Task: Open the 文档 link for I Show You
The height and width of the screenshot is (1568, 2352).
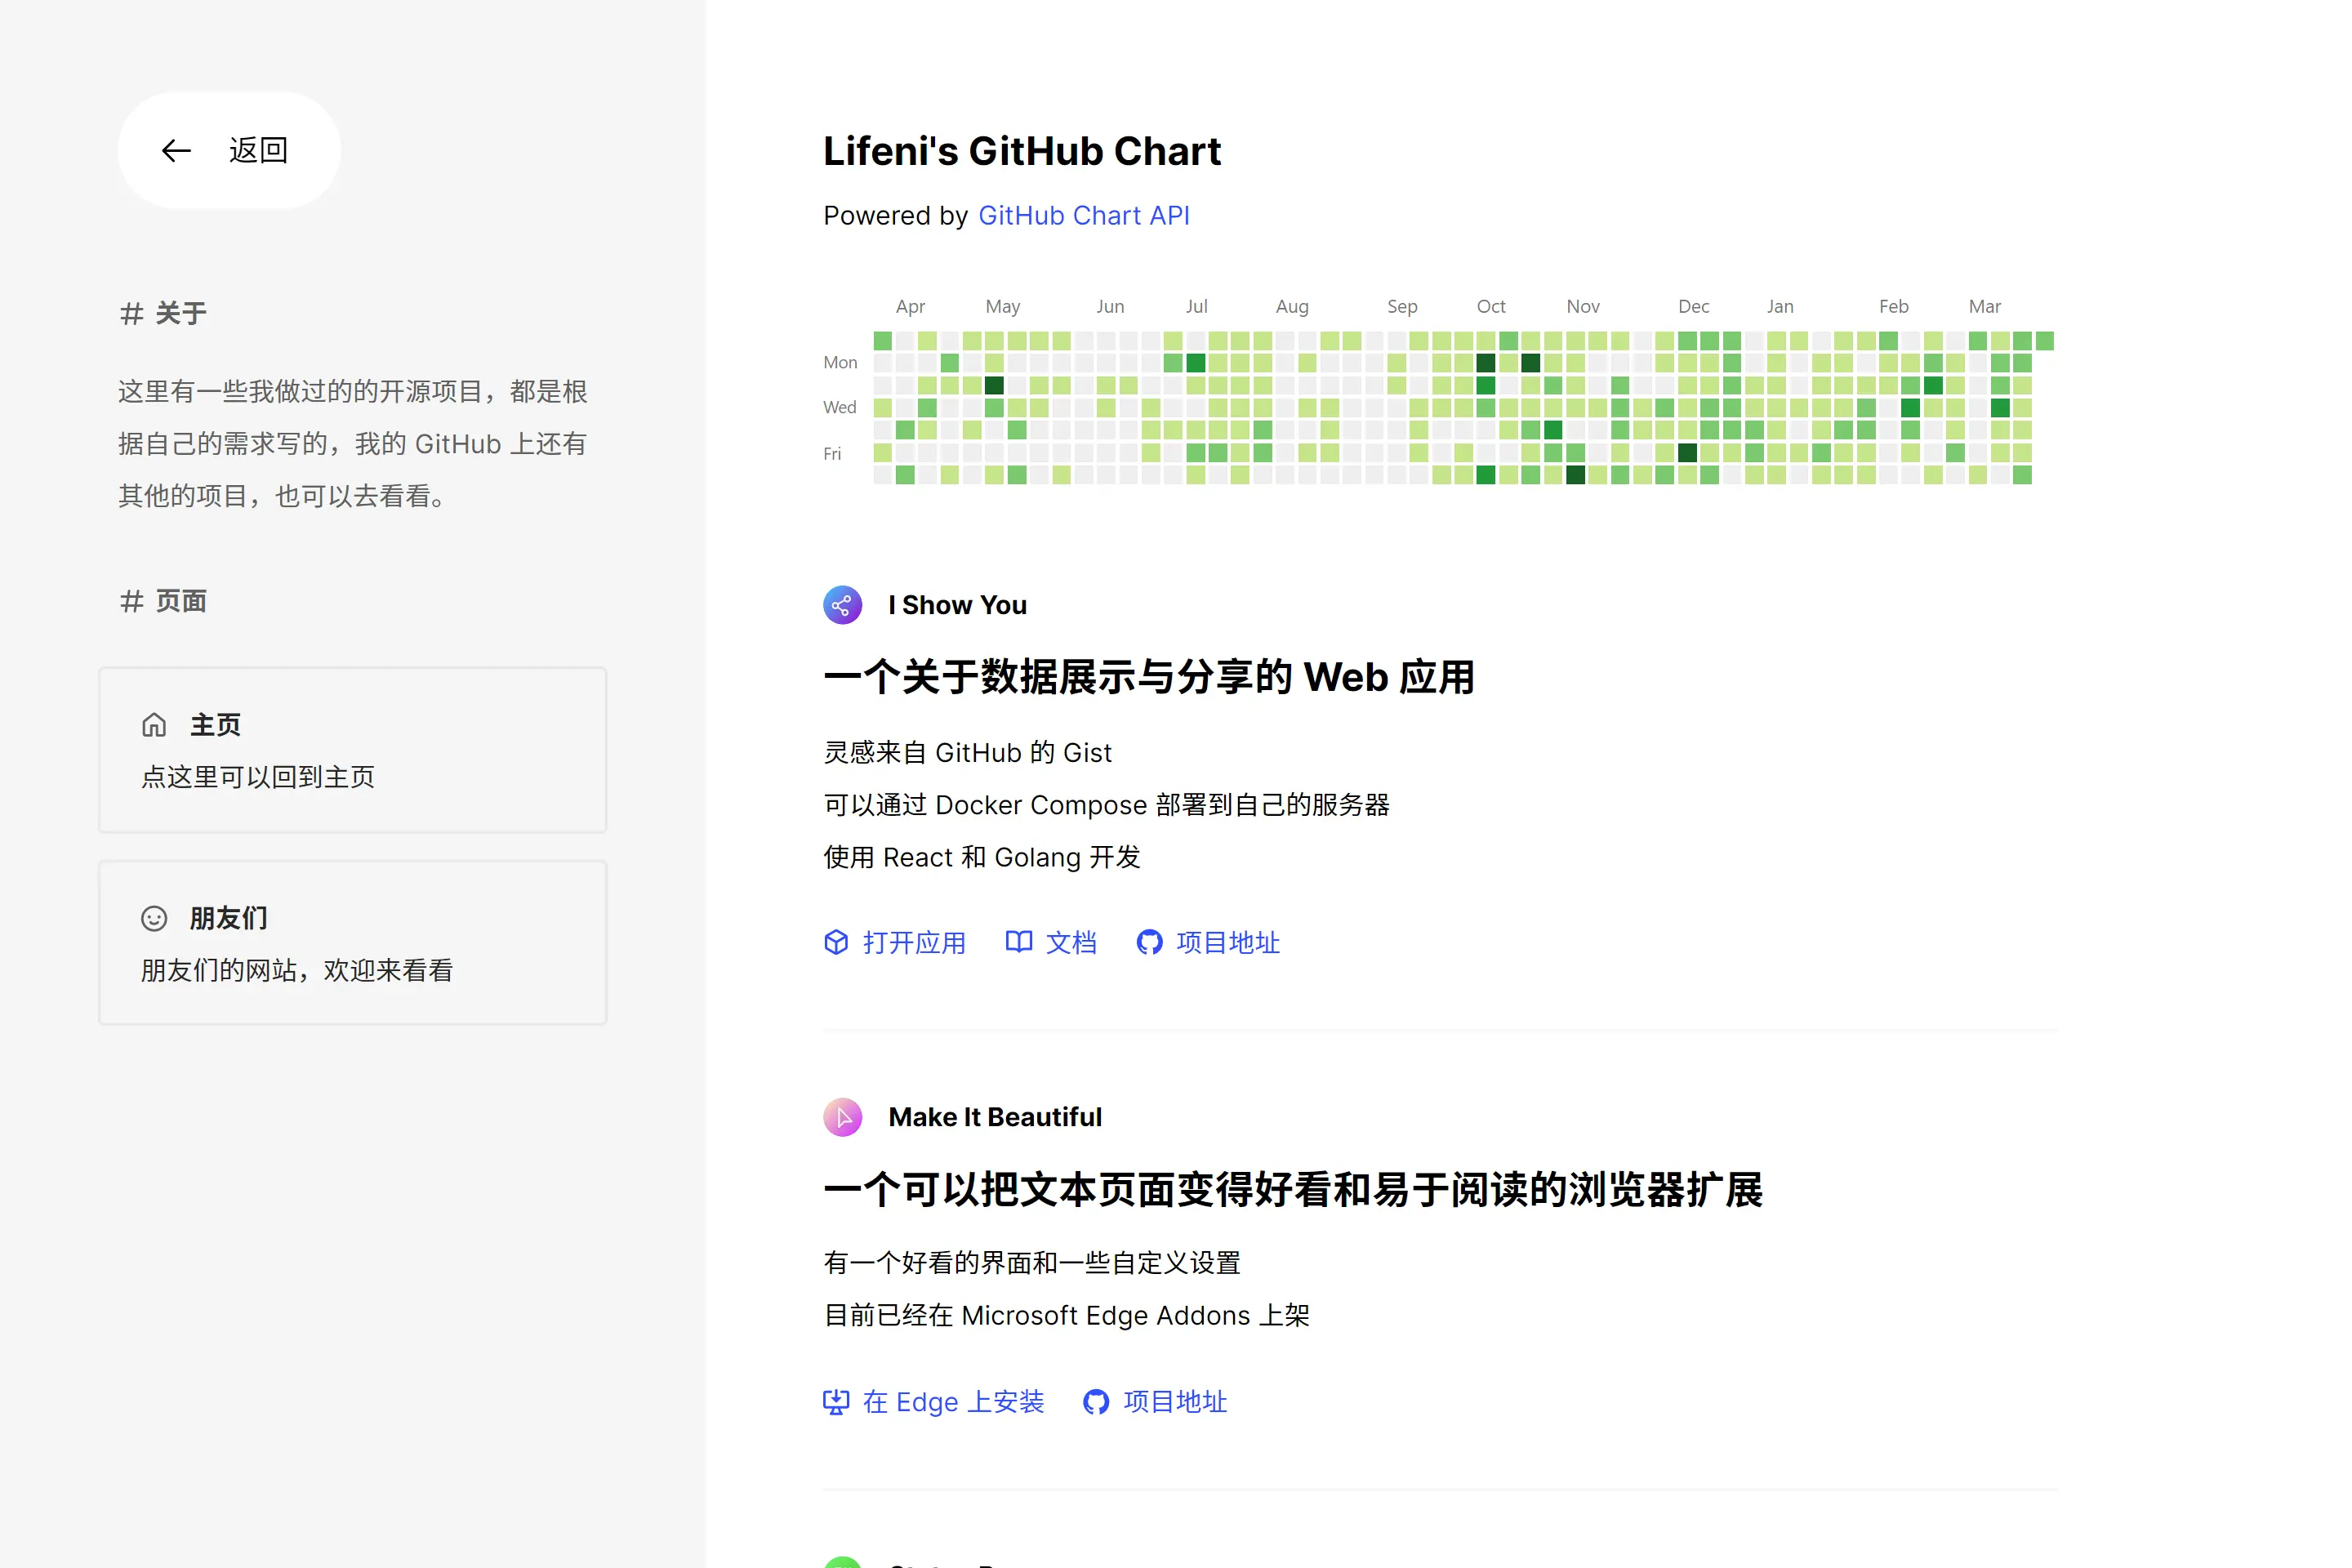Action: [x=1070, y=942]
